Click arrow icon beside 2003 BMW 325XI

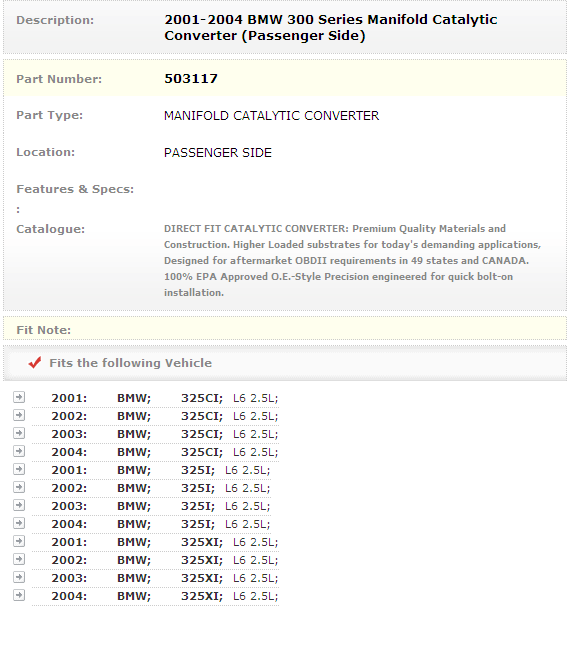(19, 577)
